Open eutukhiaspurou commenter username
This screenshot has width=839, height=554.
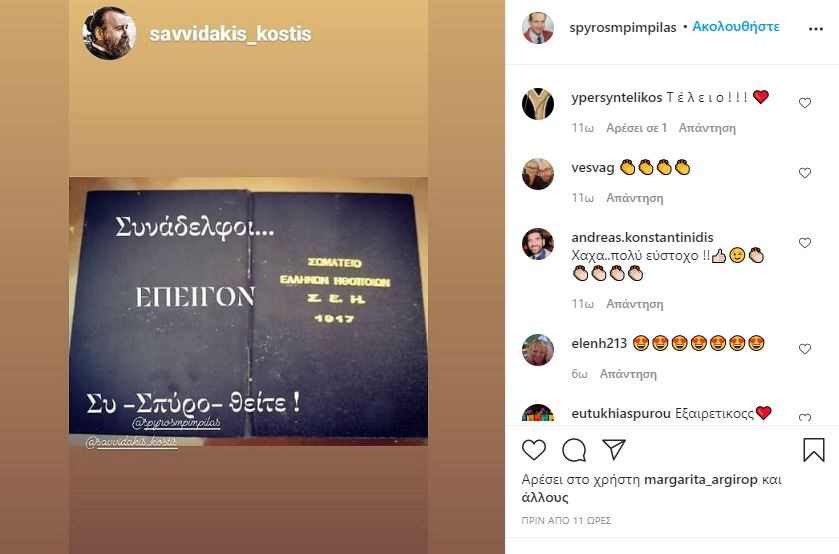click(x=621, y=414)
